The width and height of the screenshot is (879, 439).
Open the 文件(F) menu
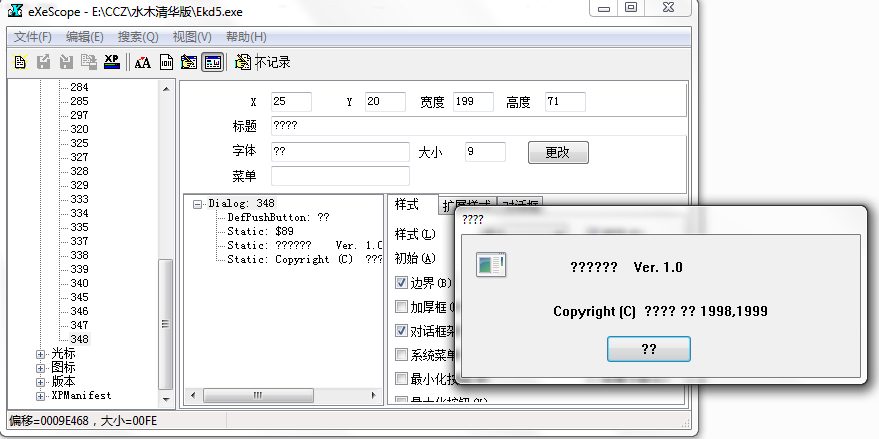(x=33, y=37)
